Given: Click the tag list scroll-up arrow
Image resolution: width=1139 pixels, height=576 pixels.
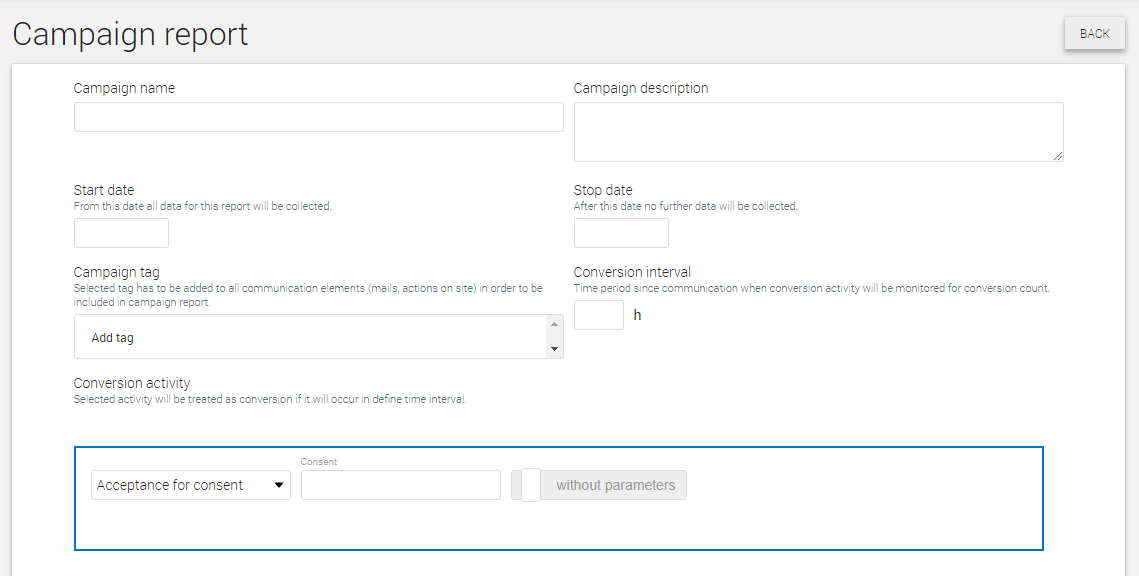Looking at the screenshot, I should click(554, 324).
